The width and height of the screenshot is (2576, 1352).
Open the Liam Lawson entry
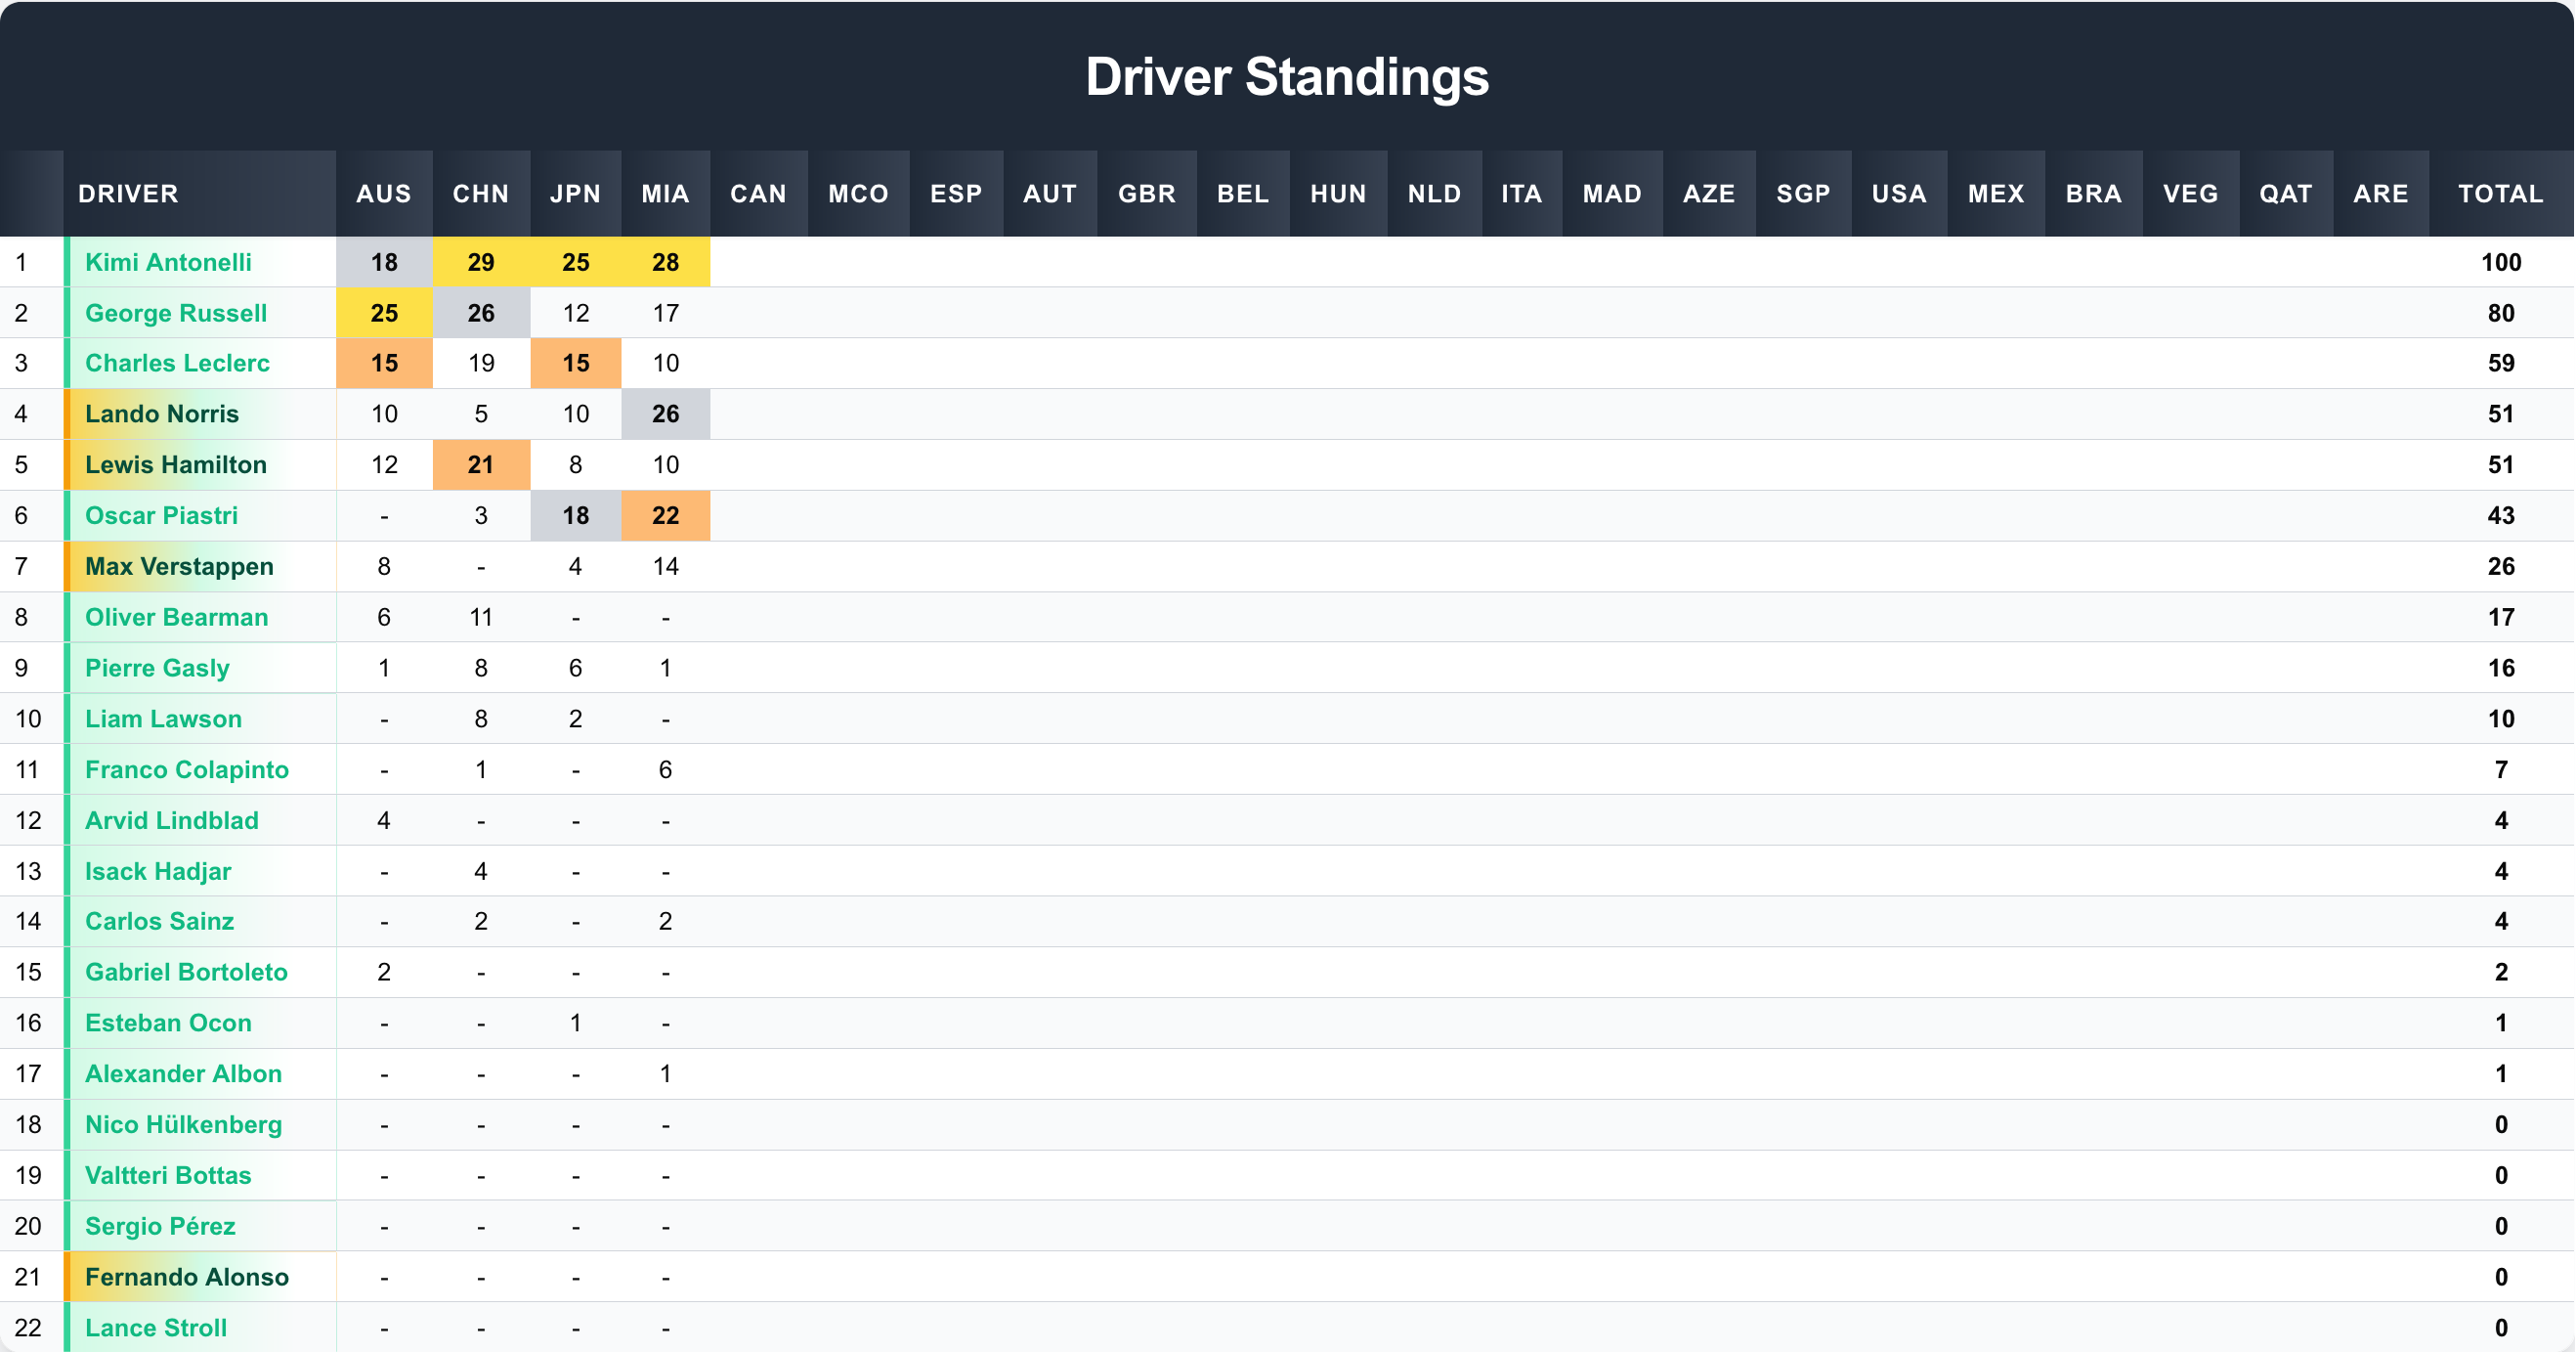pos(163,719)
